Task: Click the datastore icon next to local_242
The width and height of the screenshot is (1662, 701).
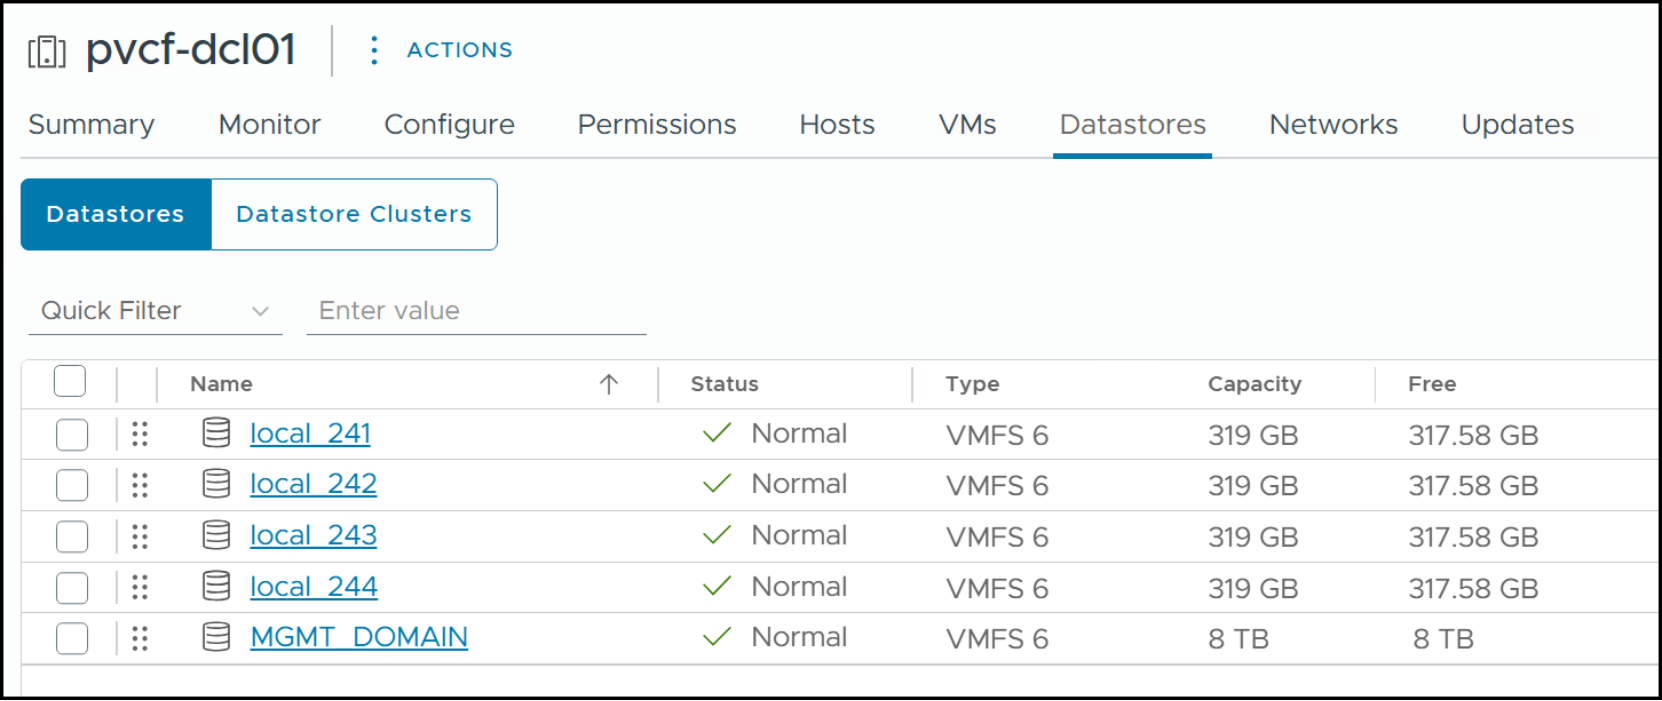Action: tap(217, 484)
